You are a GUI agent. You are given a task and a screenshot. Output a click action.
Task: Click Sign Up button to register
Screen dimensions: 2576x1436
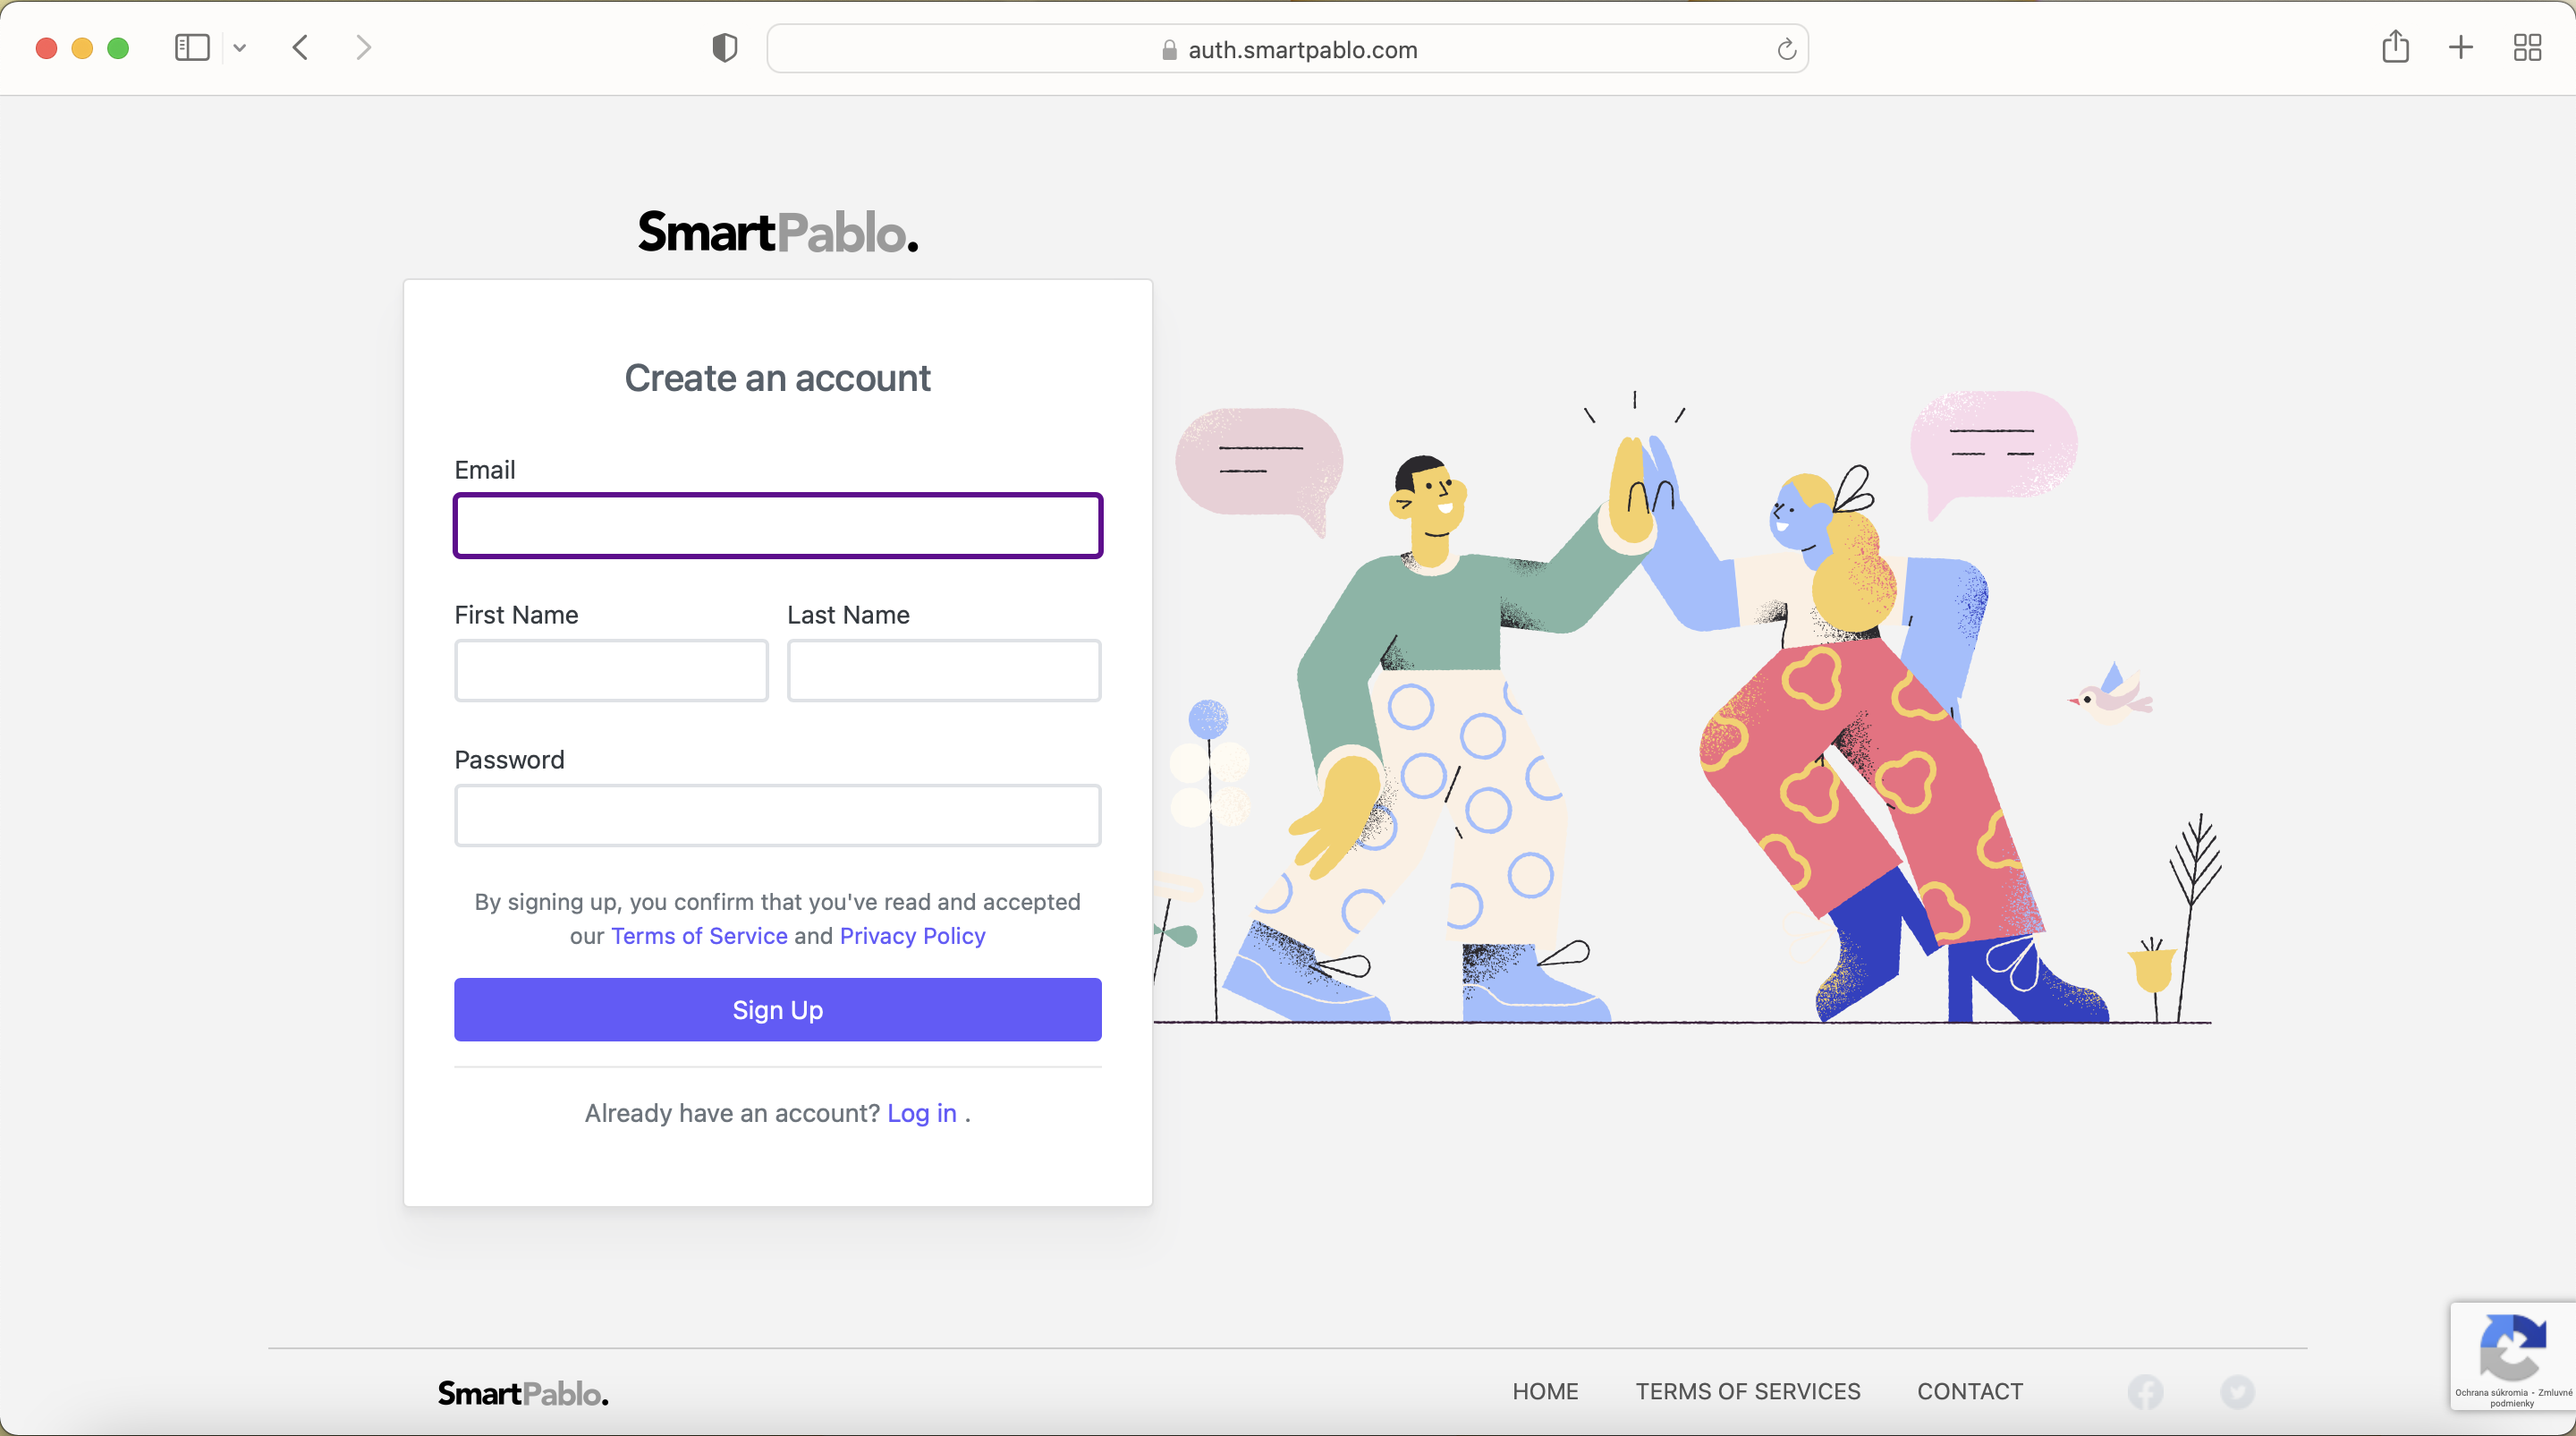(778, 1008)
